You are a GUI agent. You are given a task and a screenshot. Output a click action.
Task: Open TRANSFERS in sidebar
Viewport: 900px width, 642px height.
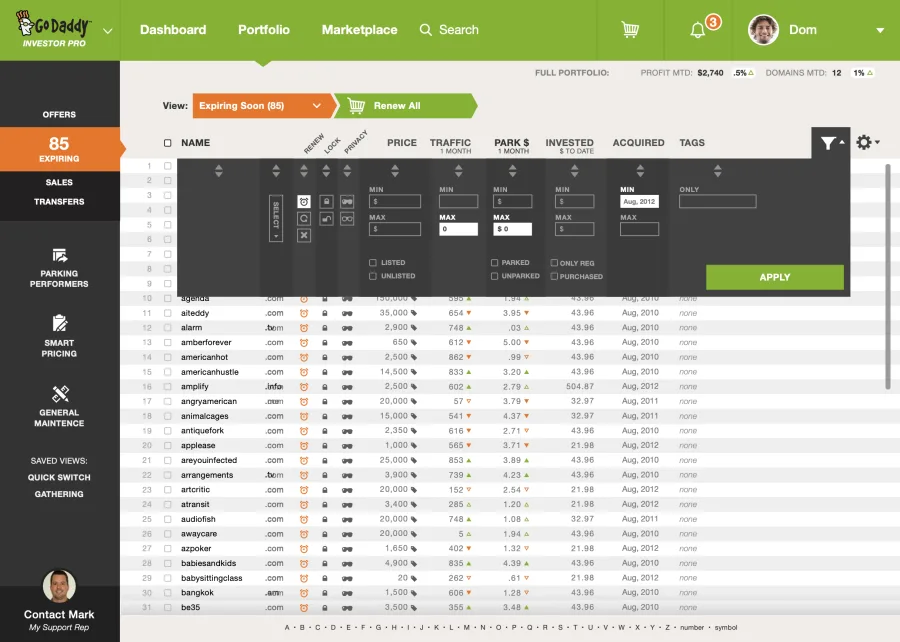(x=59, y=202)
